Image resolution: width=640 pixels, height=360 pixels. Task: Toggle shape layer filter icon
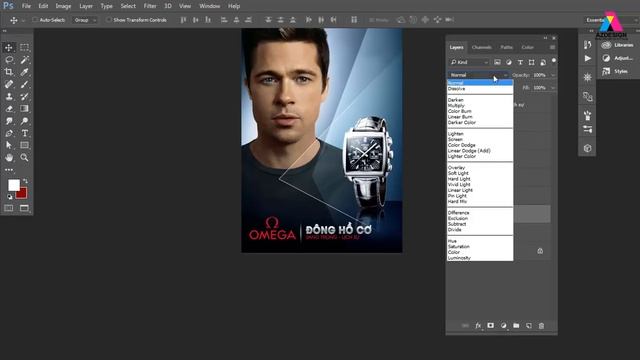pyautogui.click(x=531, y=62)
